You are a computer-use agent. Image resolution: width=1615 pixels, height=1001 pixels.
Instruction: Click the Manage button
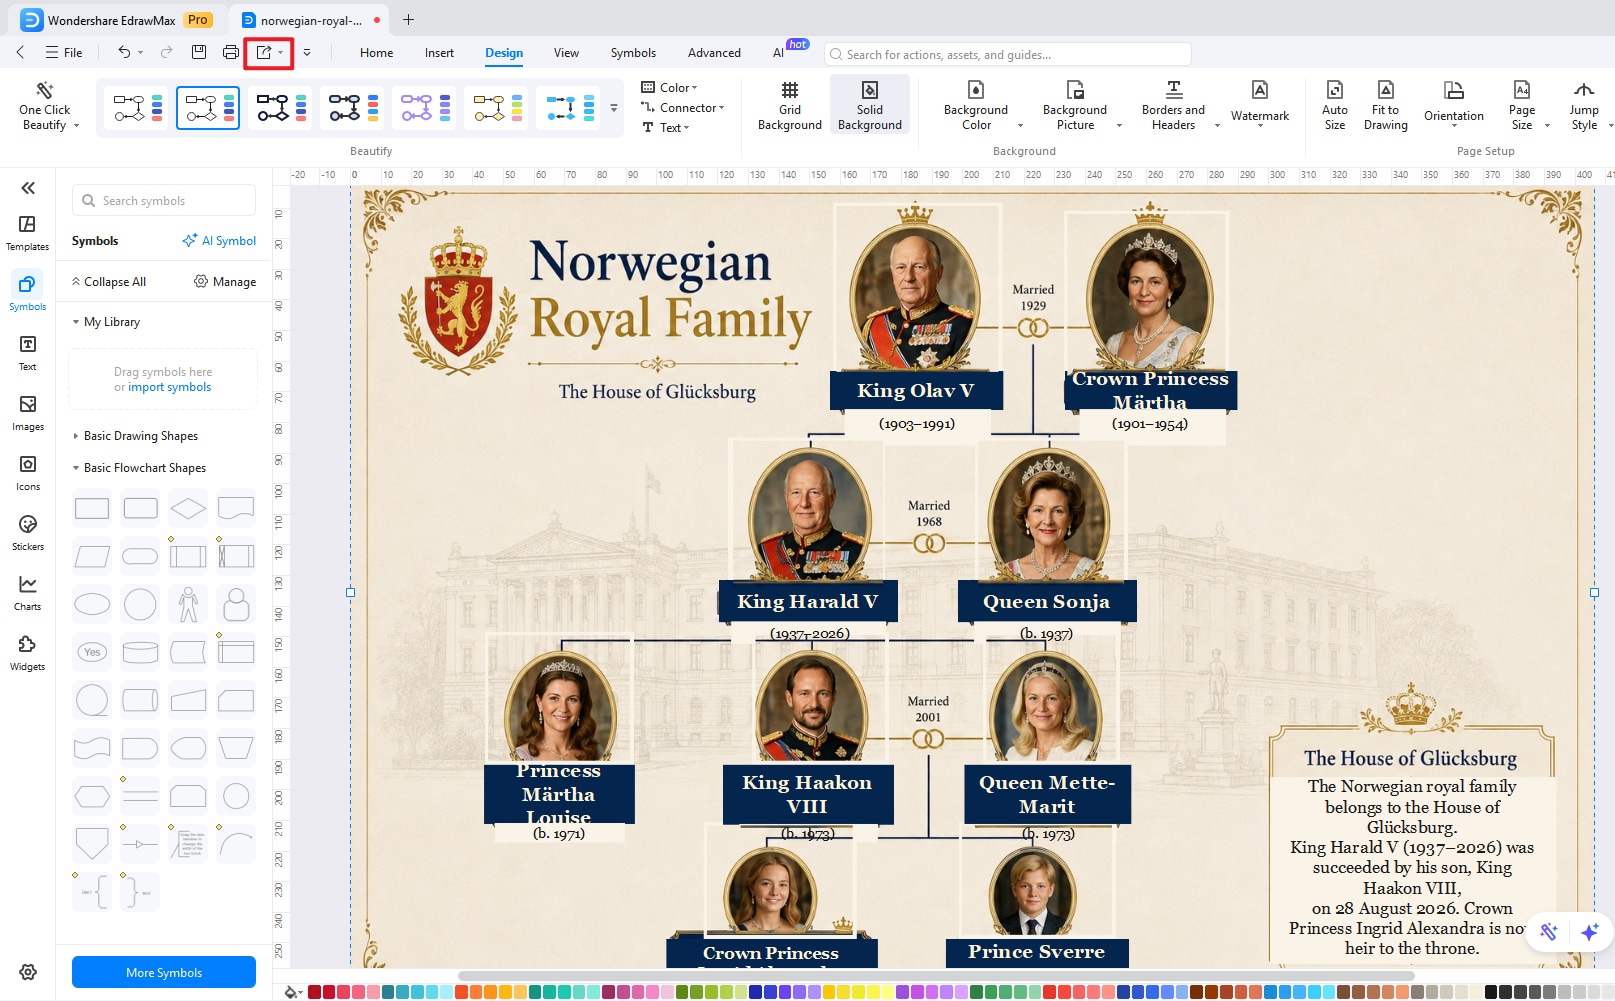[x=225, y=282]
